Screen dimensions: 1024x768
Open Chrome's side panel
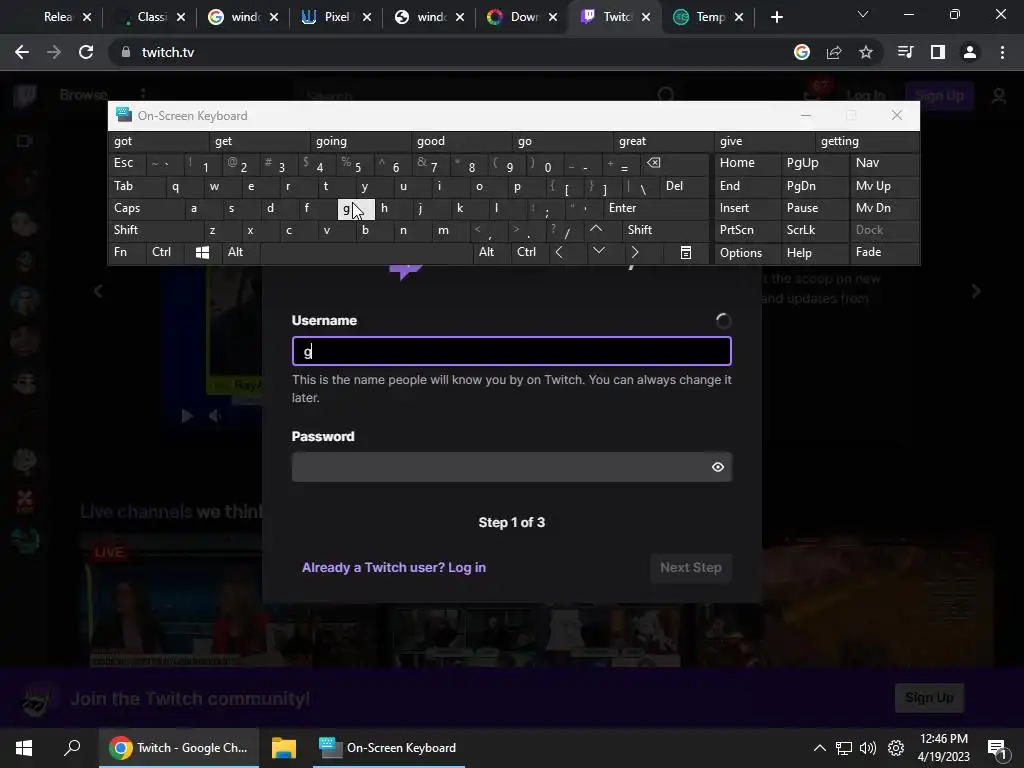[938, 52]
